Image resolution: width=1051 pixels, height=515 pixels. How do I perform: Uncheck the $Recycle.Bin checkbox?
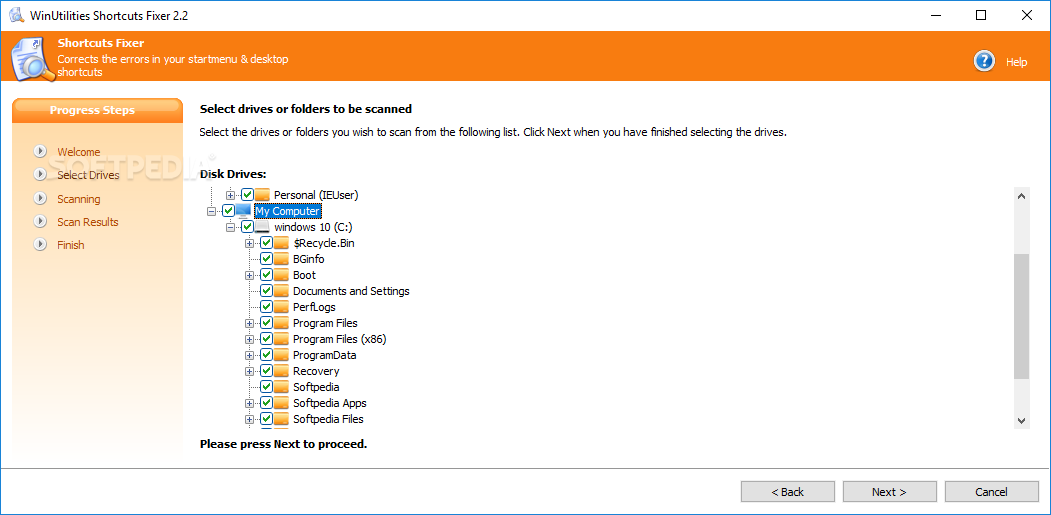point(266,243)
